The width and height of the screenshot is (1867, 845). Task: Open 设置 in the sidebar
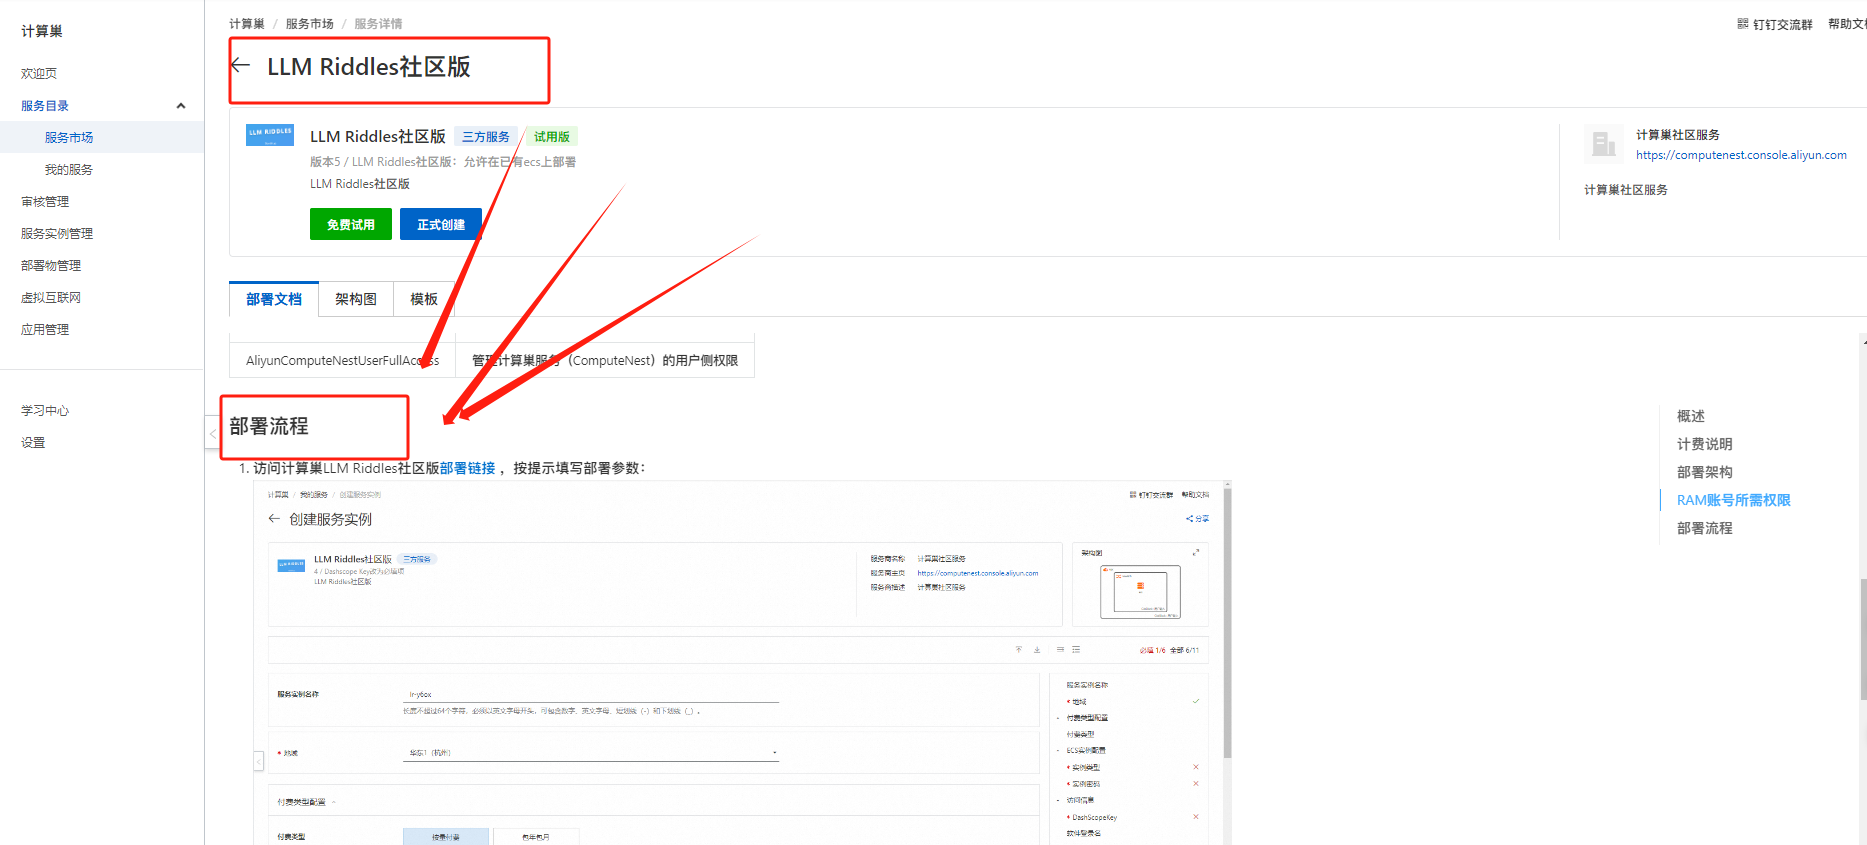(x=33, y=442)
